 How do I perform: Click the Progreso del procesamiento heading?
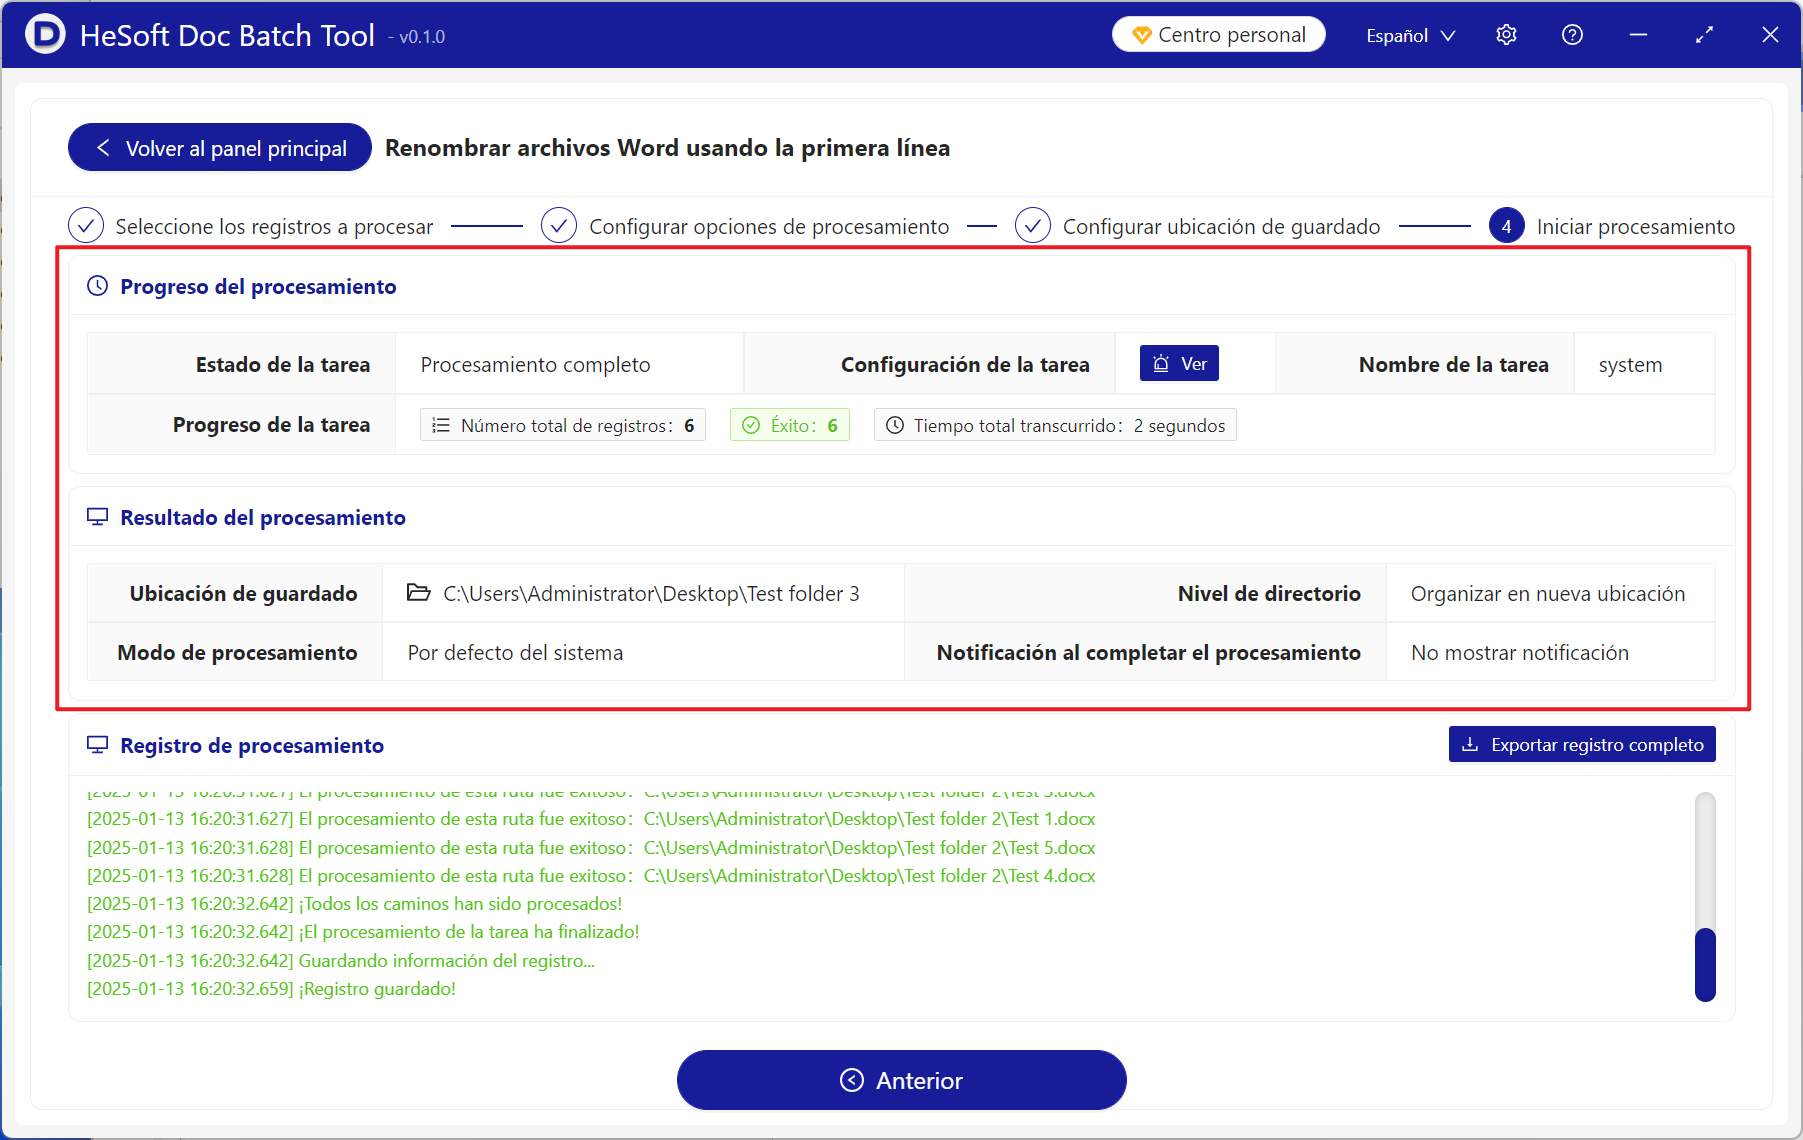coord(258,287)
